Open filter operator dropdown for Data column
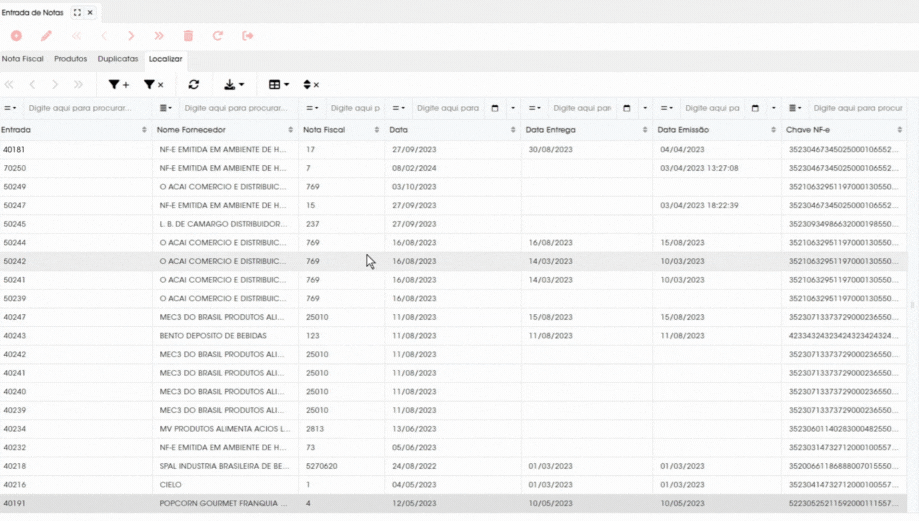Viewport: 919px width, 521px height. click(x=399, y=108)
